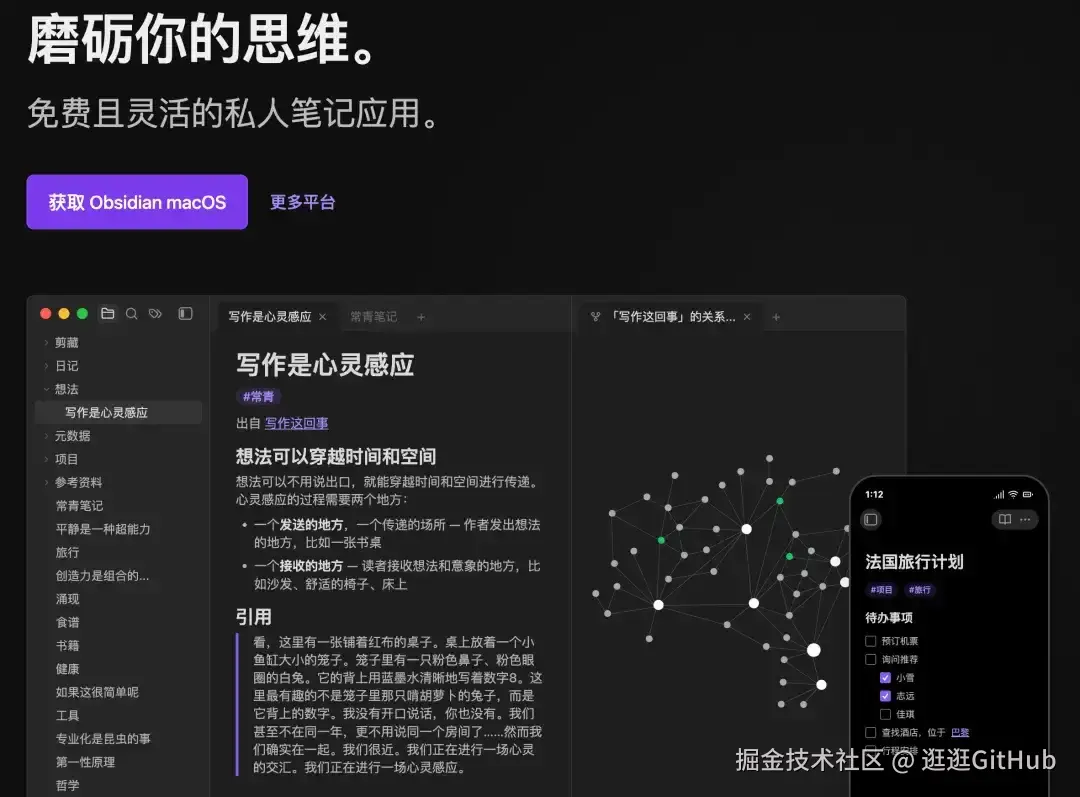Toggle the left sidebar panel icon
1080x797 pixels.
click(185, 313)
